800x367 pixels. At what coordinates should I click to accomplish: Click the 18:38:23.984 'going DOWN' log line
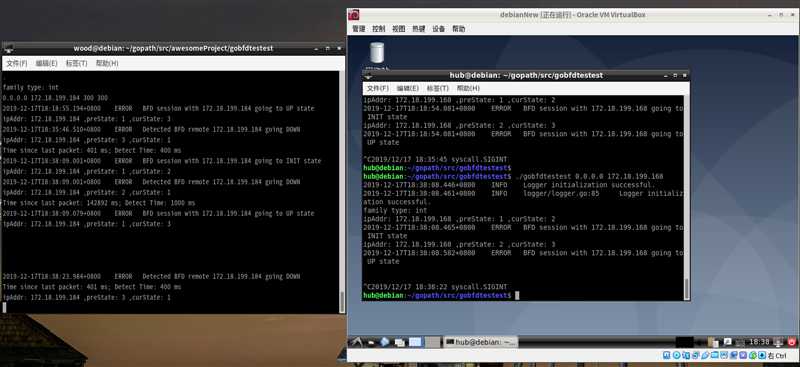tap(151, 277)
